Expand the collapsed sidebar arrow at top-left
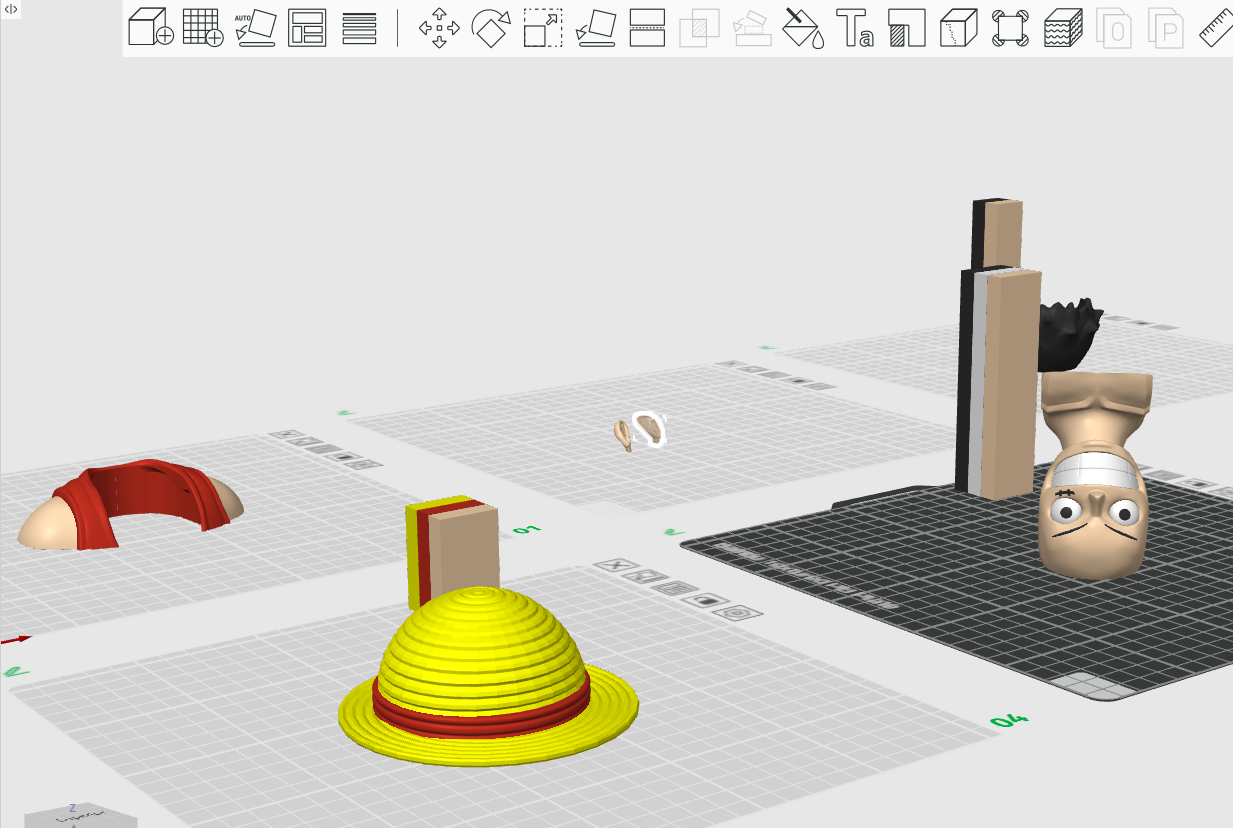Screen dimensions: 1233x828 click(x=11, y=9)
